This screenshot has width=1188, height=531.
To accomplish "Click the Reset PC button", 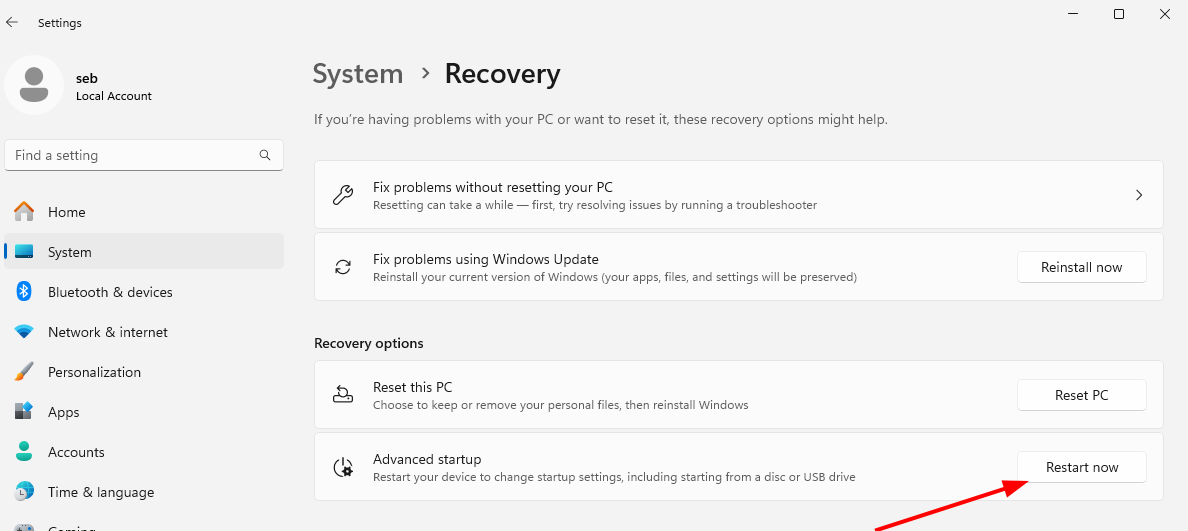I will 1081,395.
